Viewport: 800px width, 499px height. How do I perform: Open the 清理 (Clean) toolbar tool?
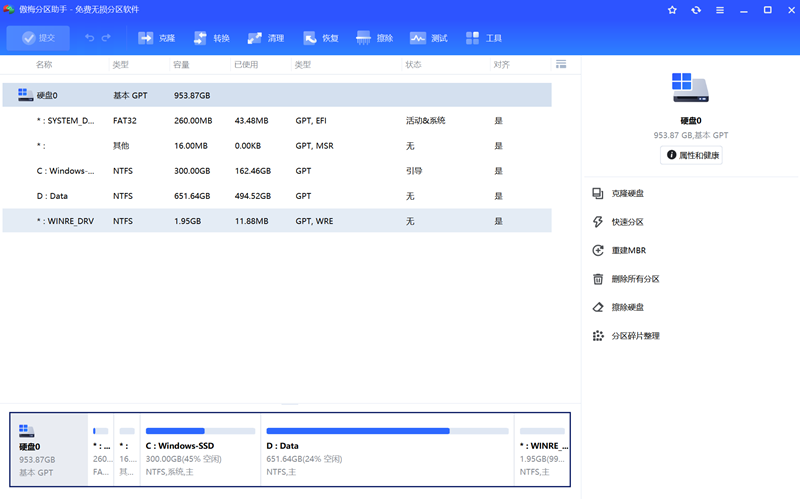(x=266, y=38)
